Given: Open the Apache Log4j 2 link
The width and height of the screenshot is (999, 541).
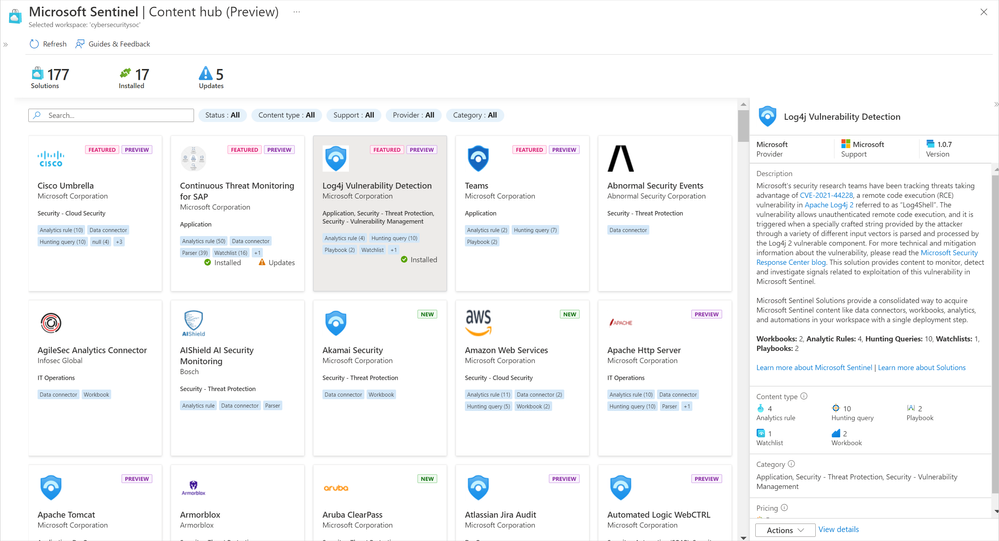Looking at the screenshot, I should 829,205.
